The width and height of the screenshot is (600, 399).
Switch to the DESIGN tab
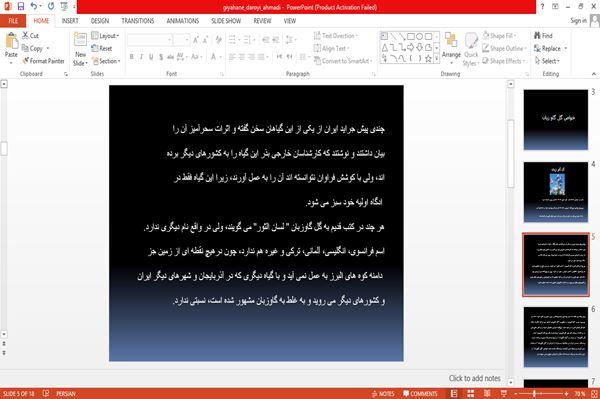(x=100, y=21)
